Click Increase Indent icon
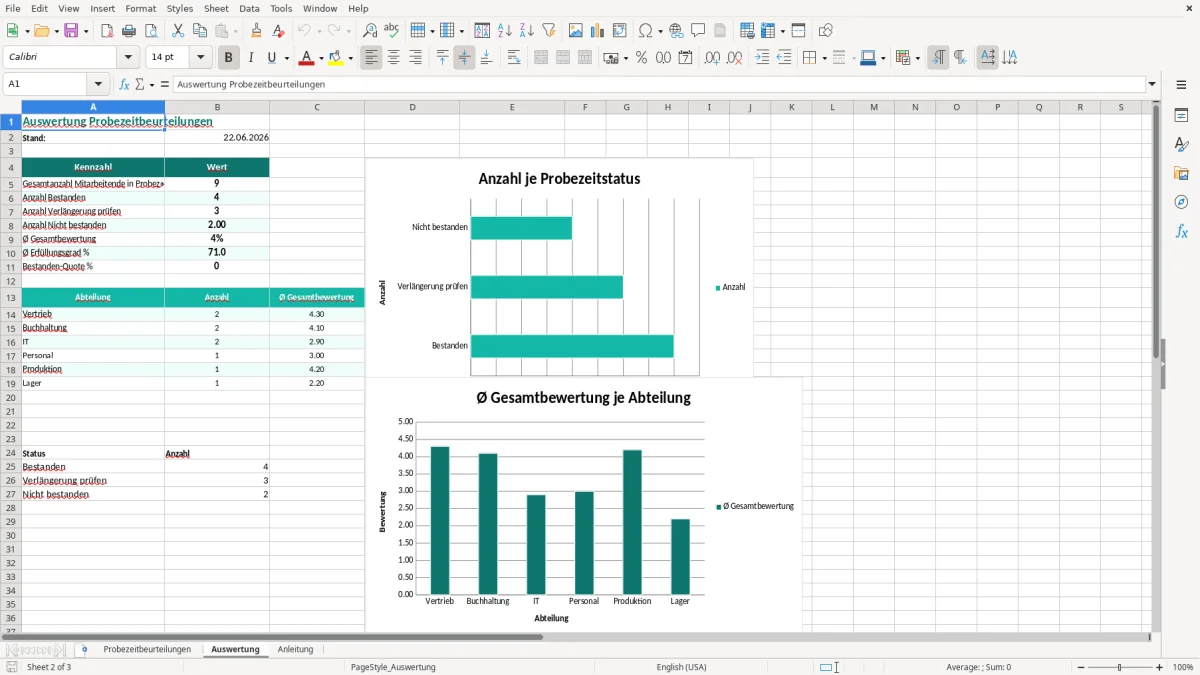This screenshot has width=1200, height=675. (762, 58)
